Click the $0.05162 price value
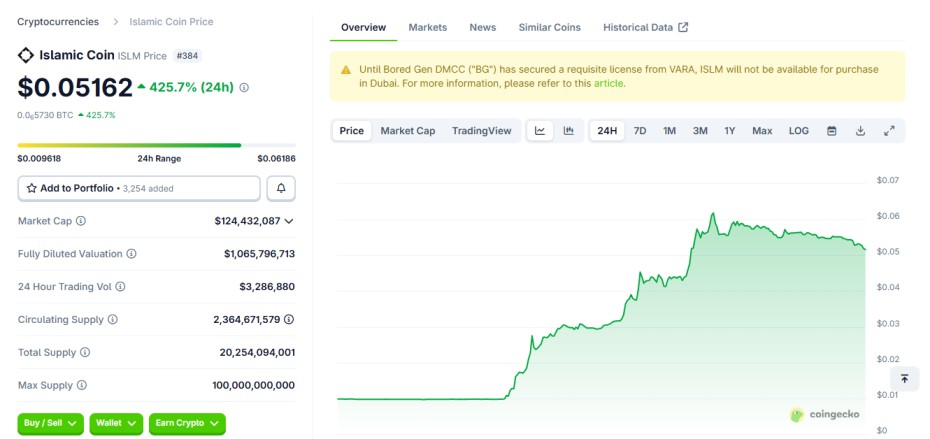Screen dimensions: 930x439 click(75, 88)
